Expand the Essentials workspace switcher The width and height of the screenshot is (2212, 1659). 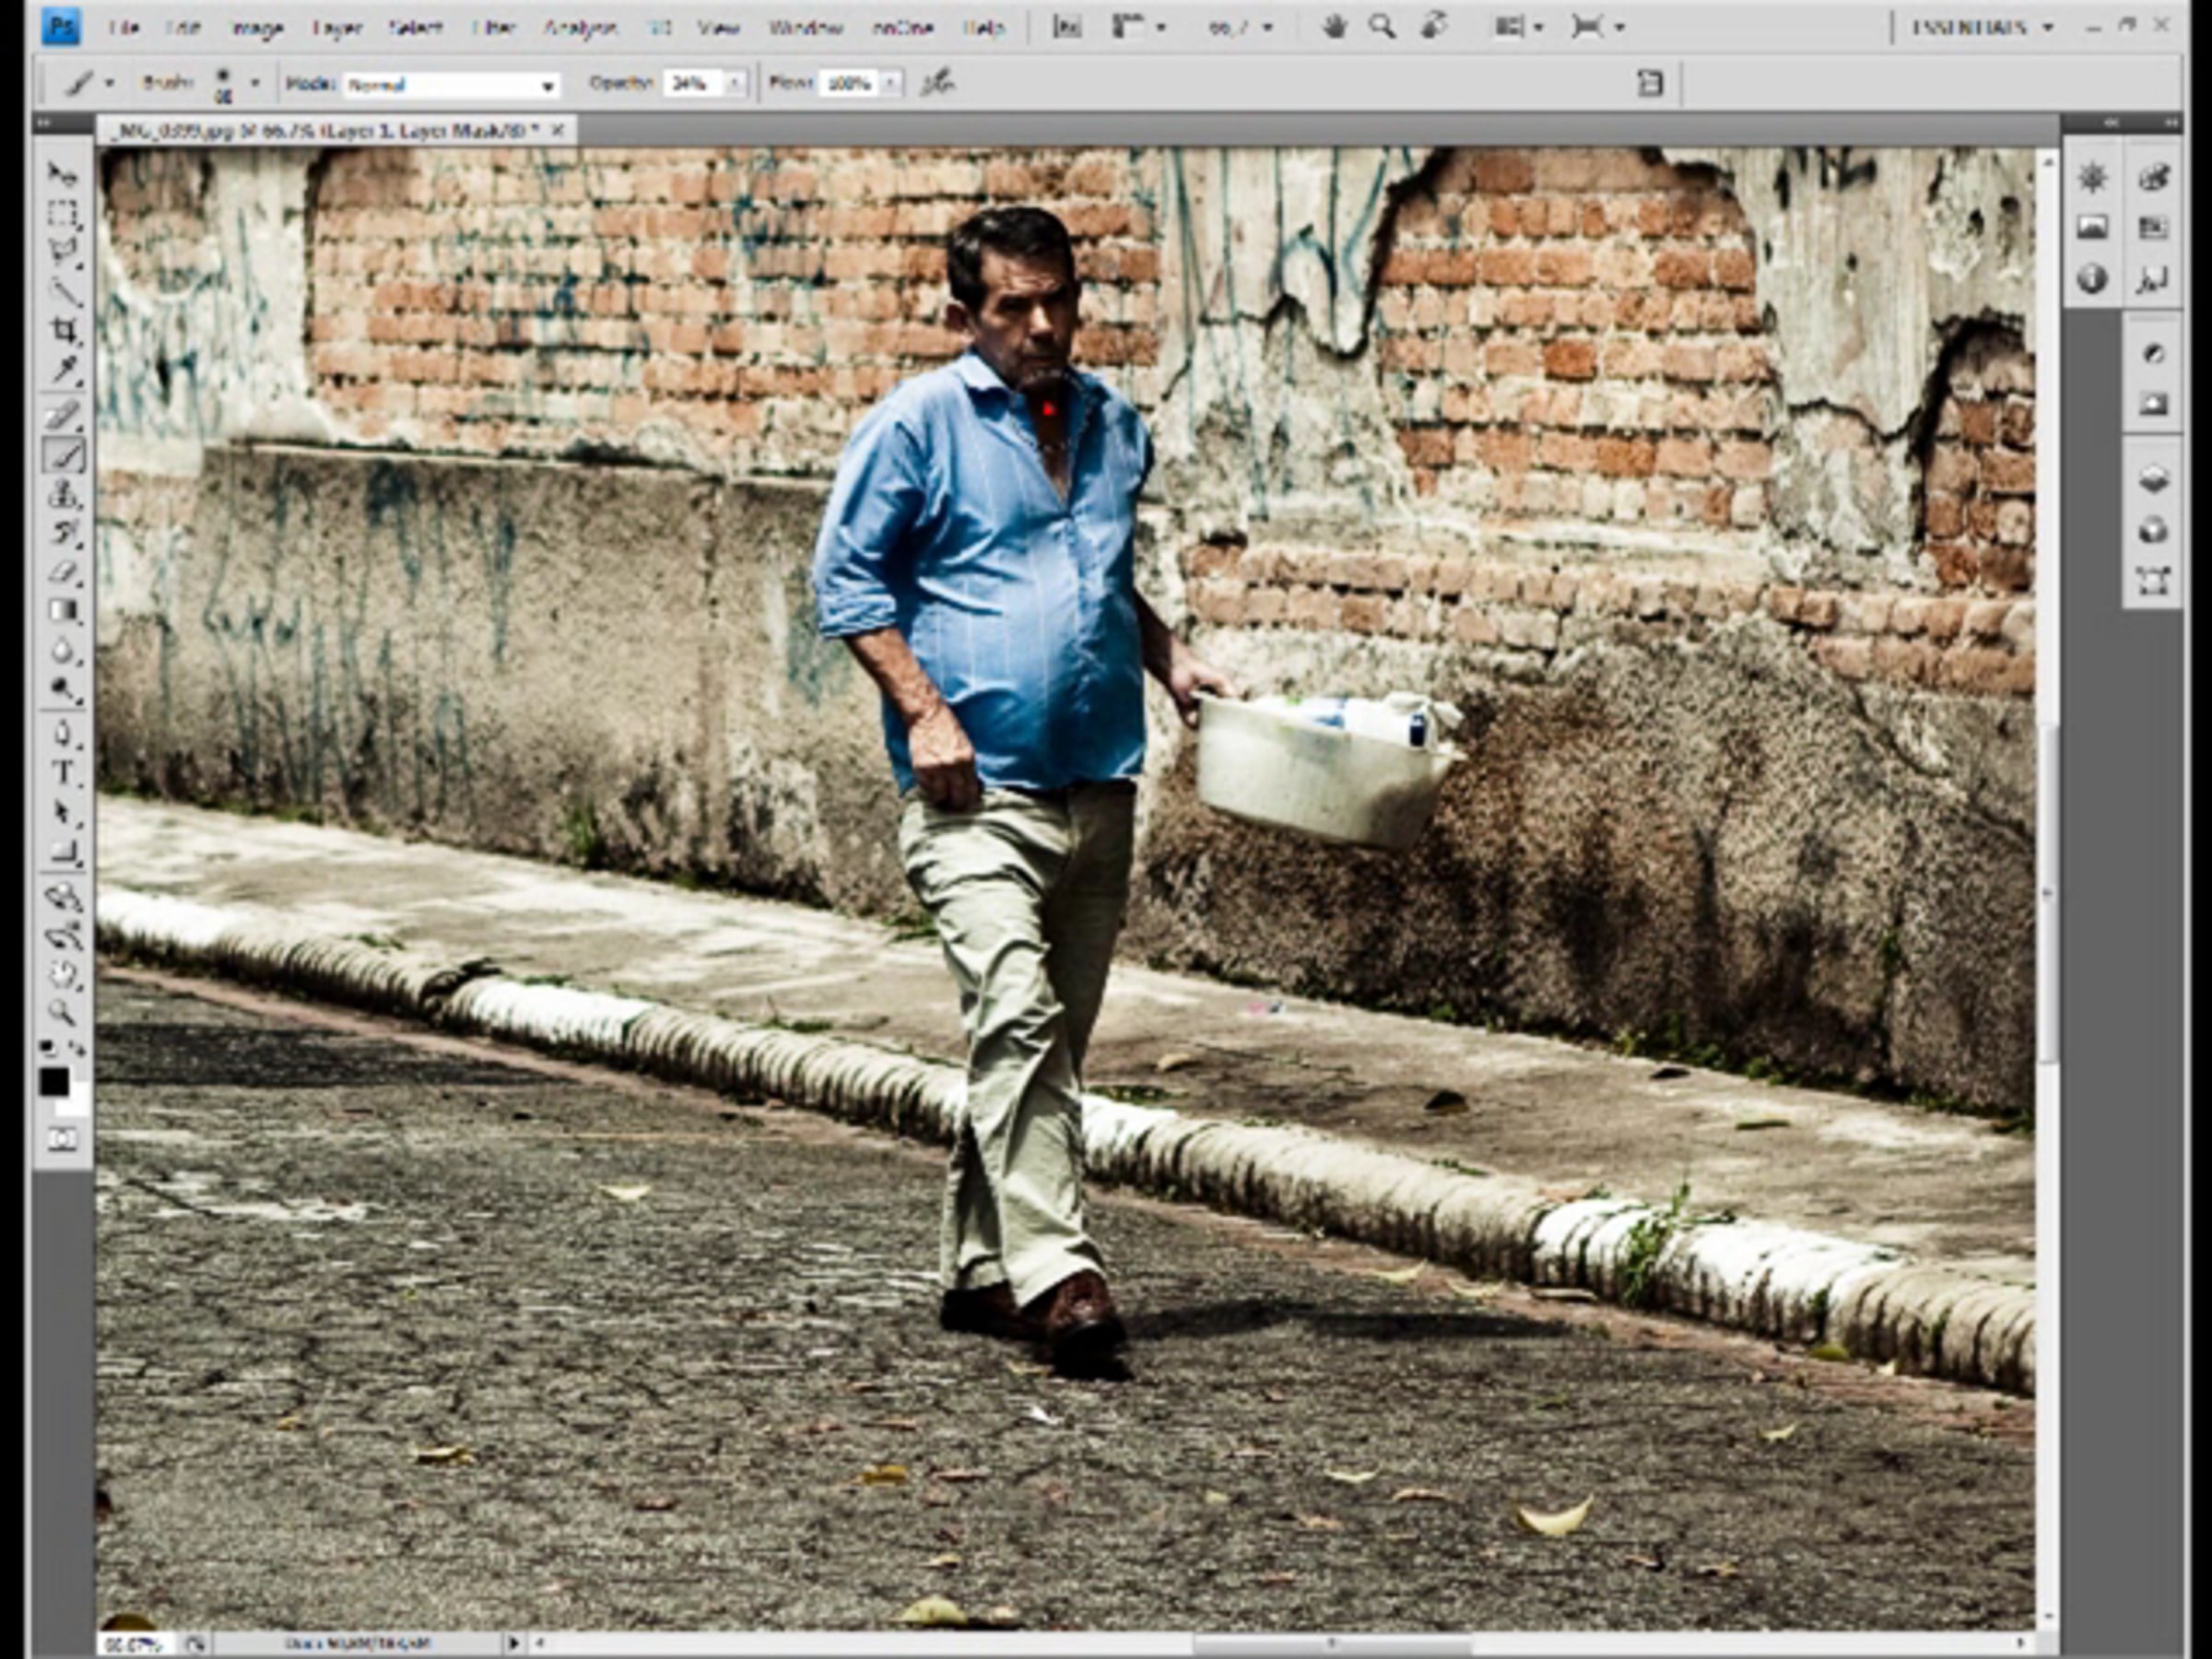(1981, 27)
